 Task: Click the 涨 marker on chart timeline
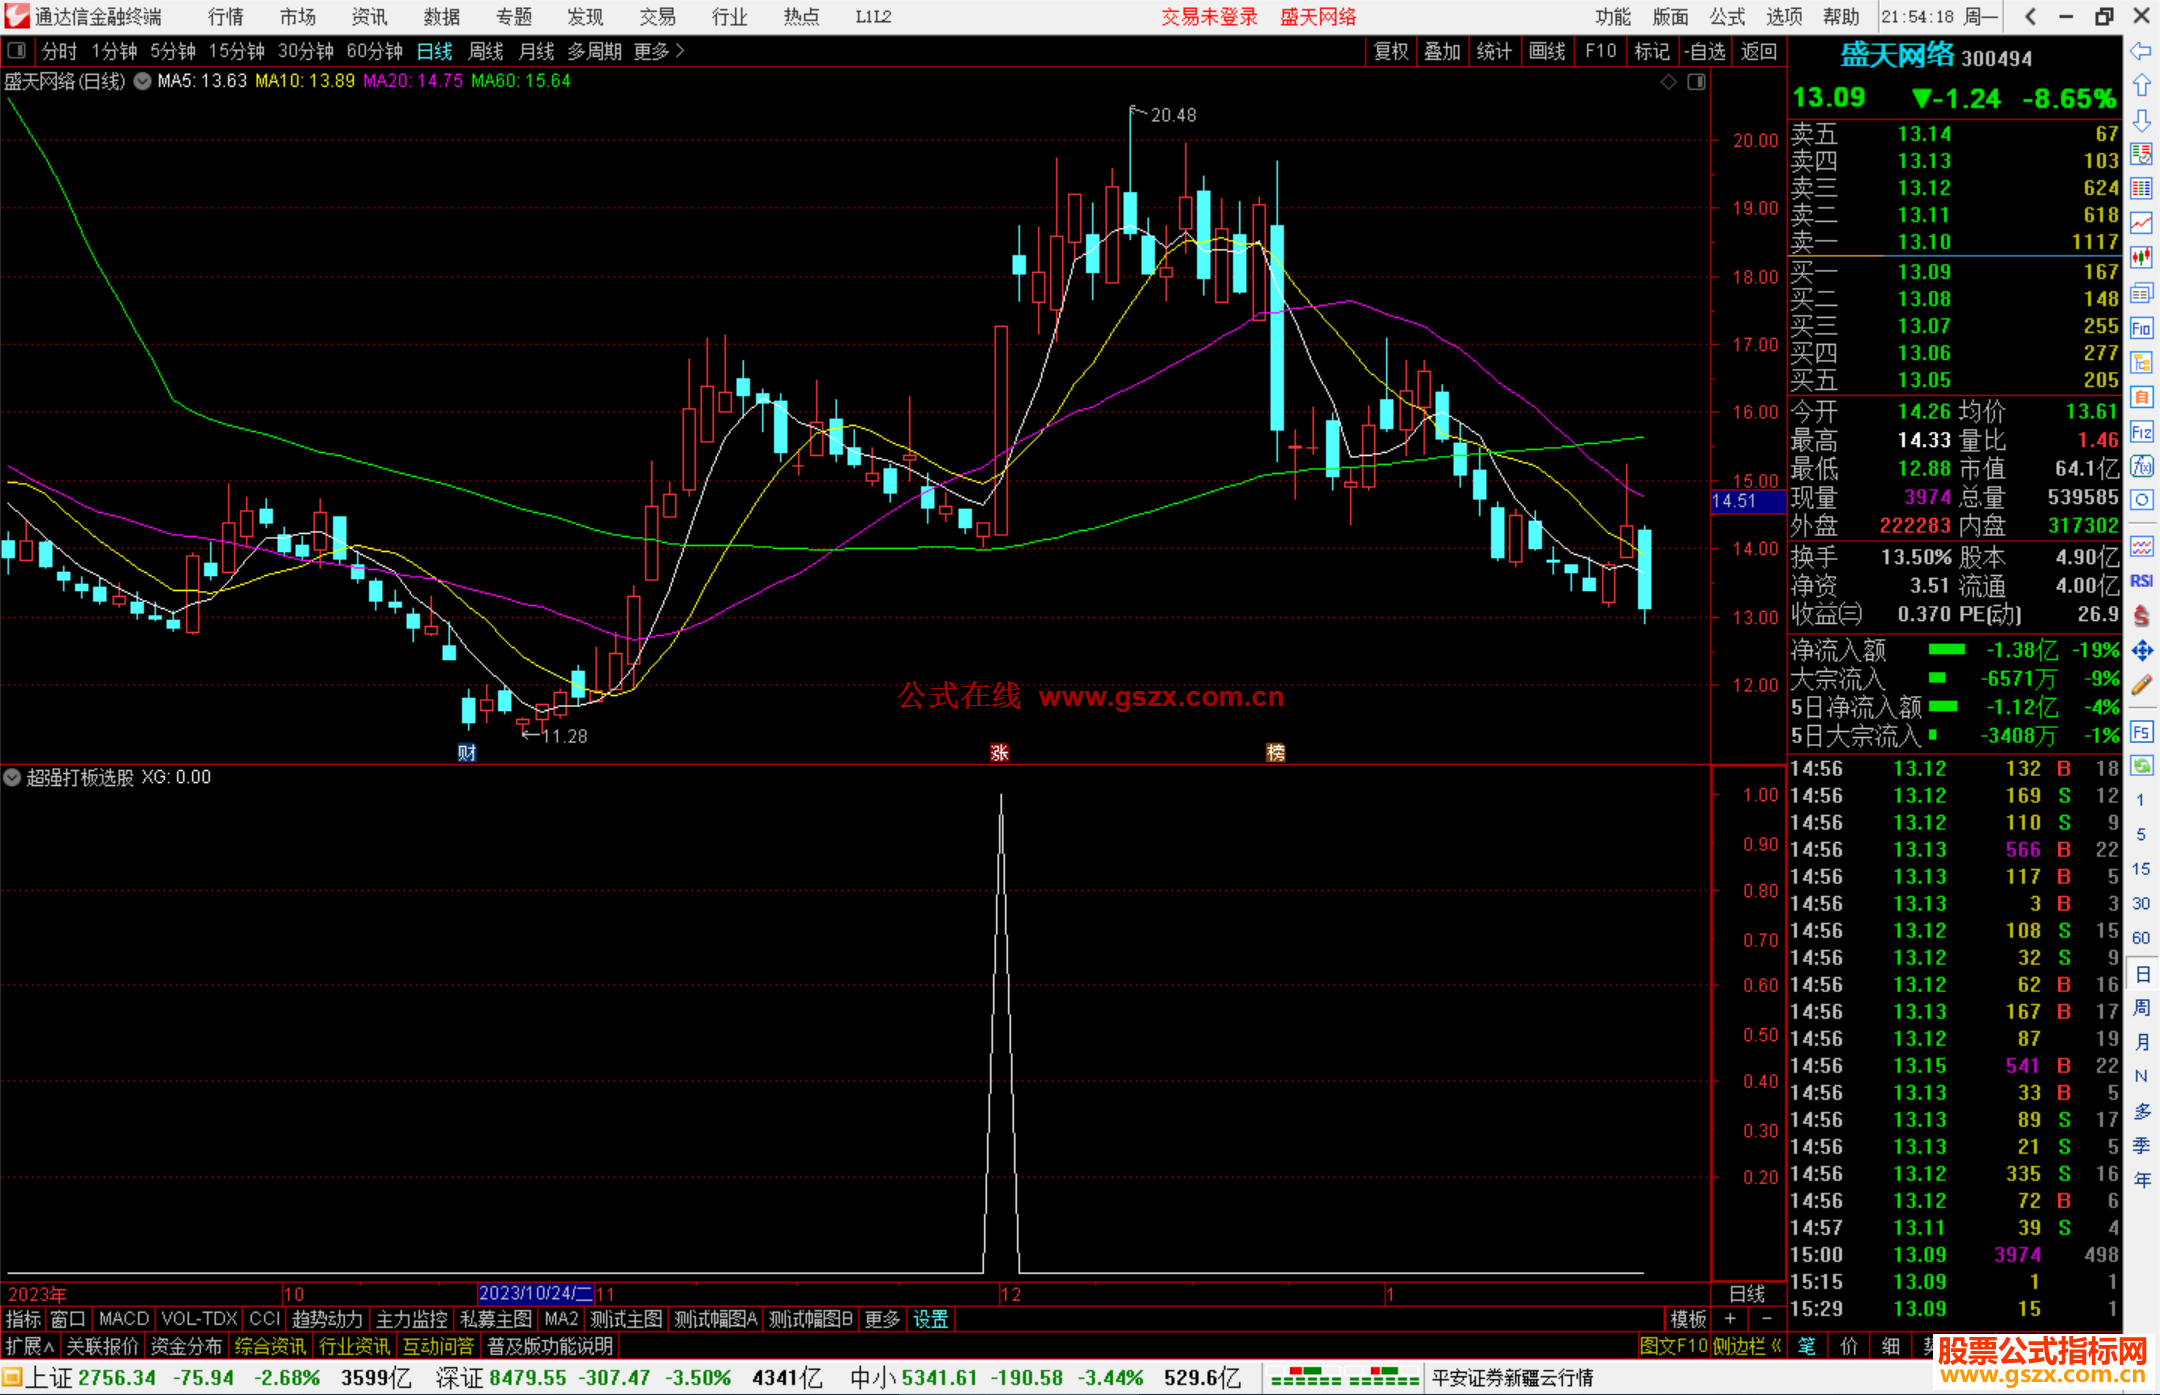click(x=999, y=753)
